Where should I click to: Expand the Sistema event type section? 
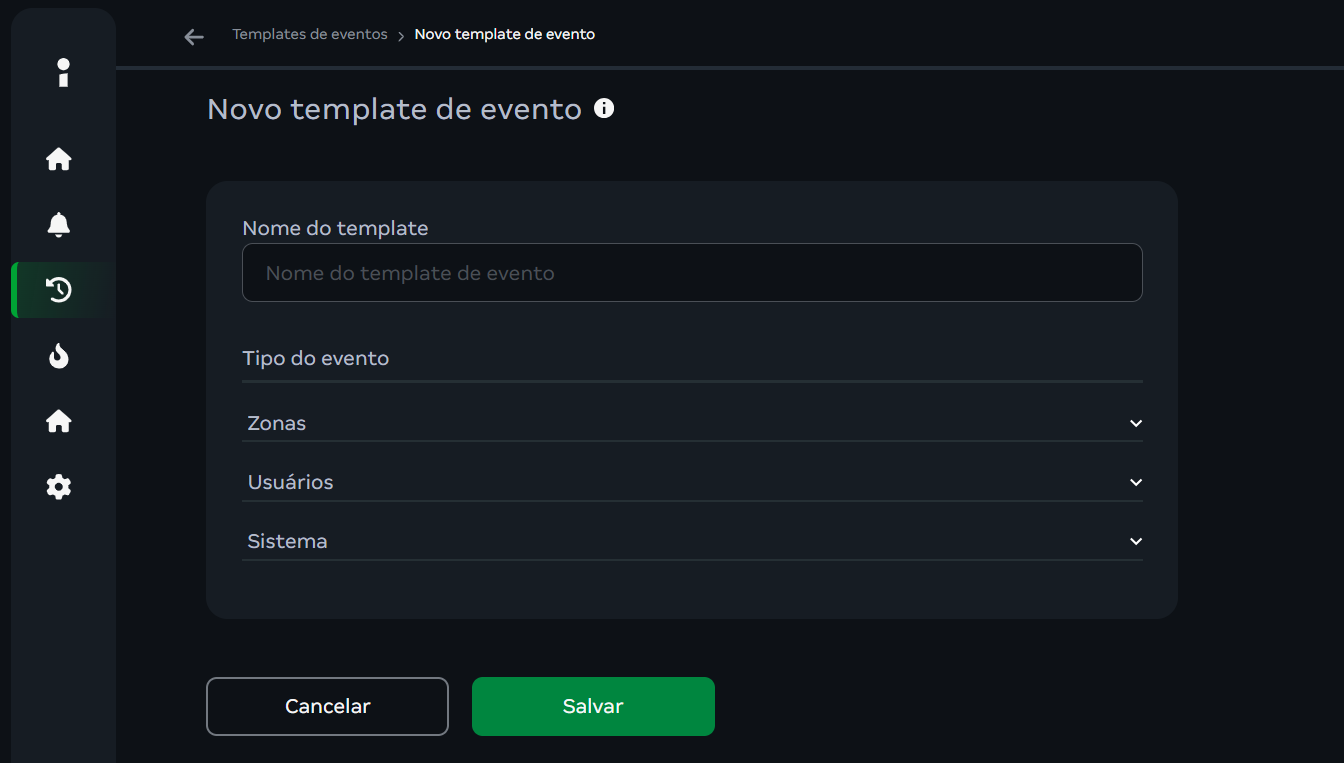pos(692,541)
